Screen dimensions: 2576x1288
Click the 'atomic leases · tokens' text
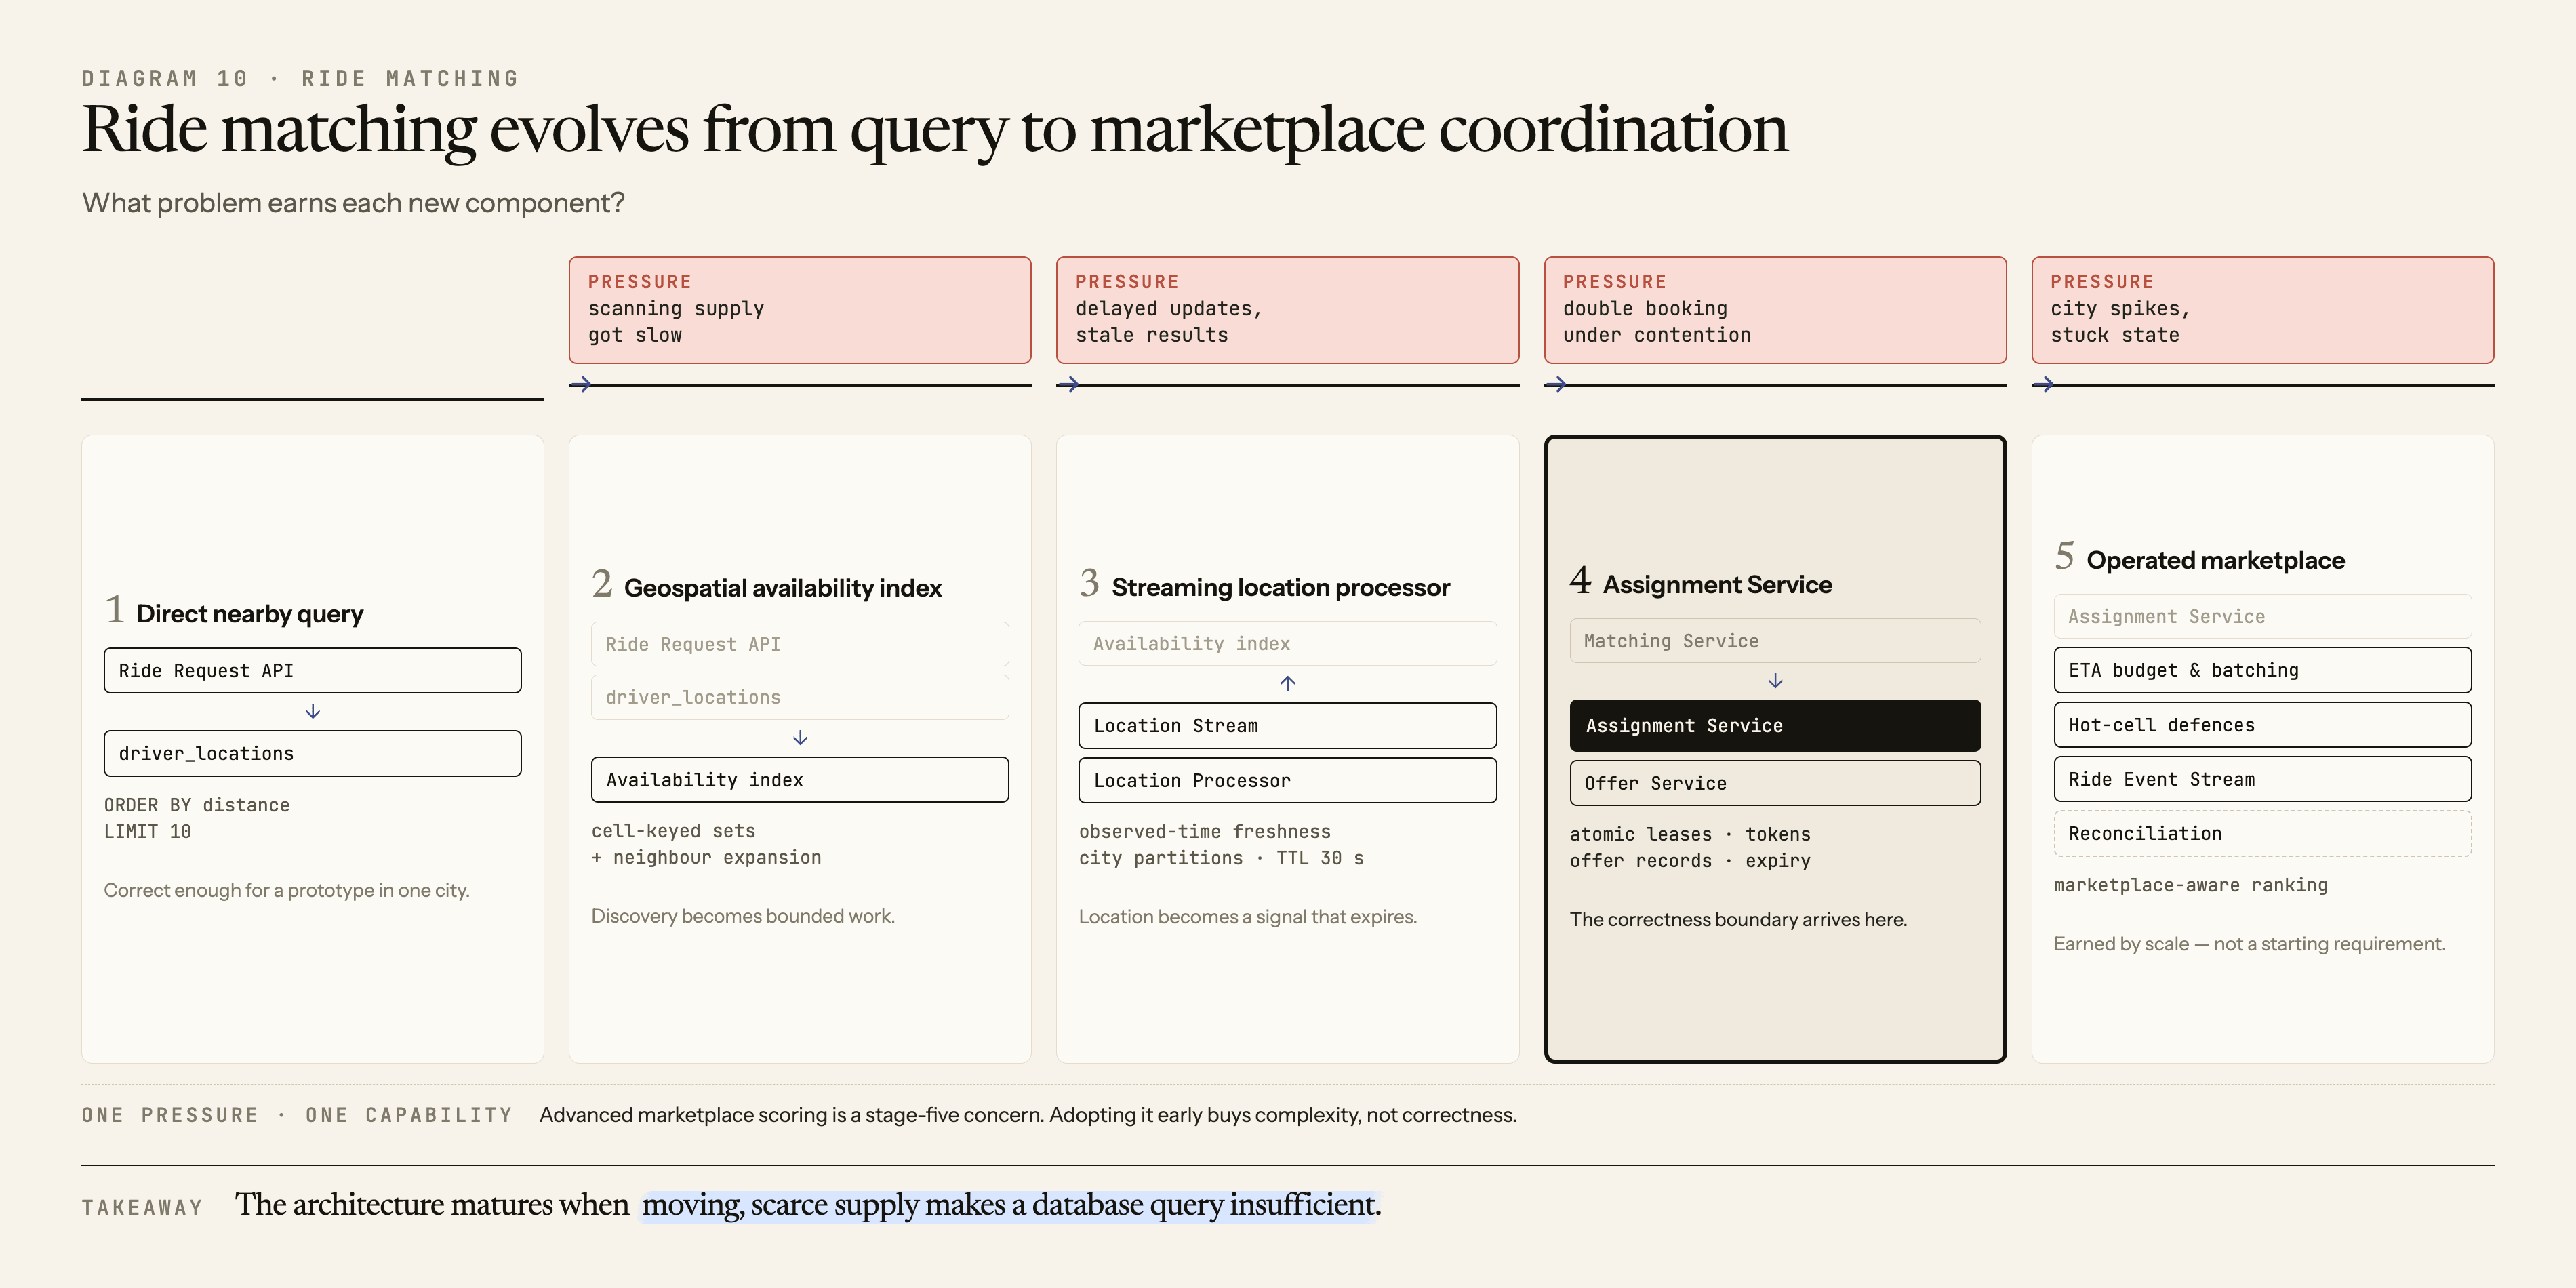click(x=1690, y=834)
